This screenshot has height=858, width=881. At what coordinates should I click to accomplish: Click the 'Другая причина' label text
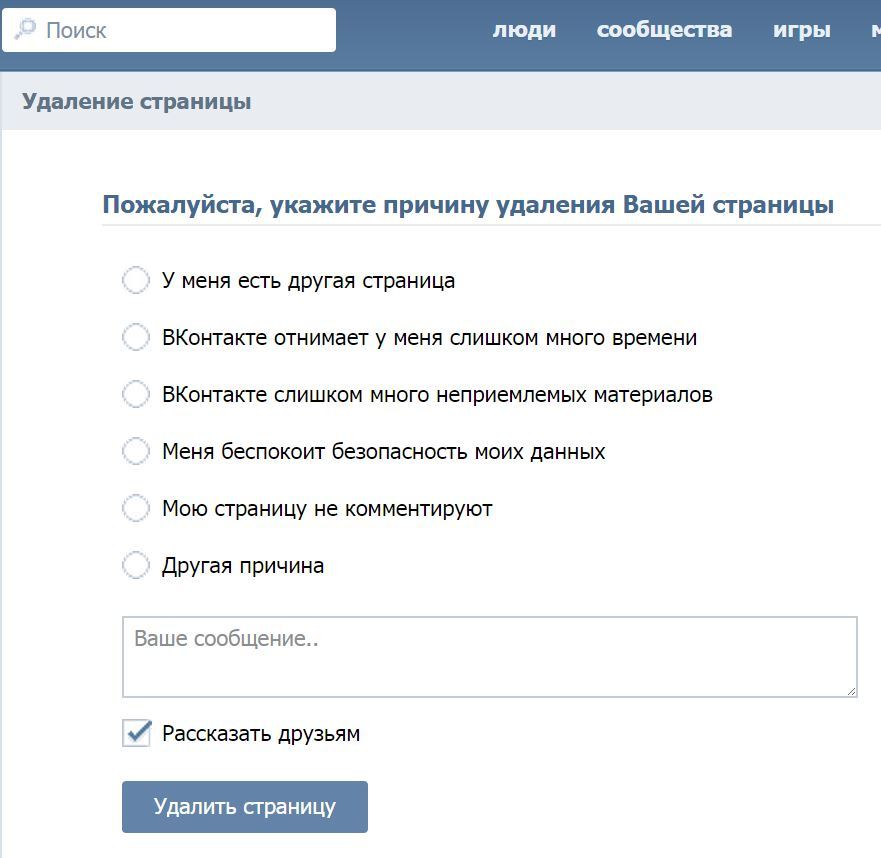coord(243,566)
